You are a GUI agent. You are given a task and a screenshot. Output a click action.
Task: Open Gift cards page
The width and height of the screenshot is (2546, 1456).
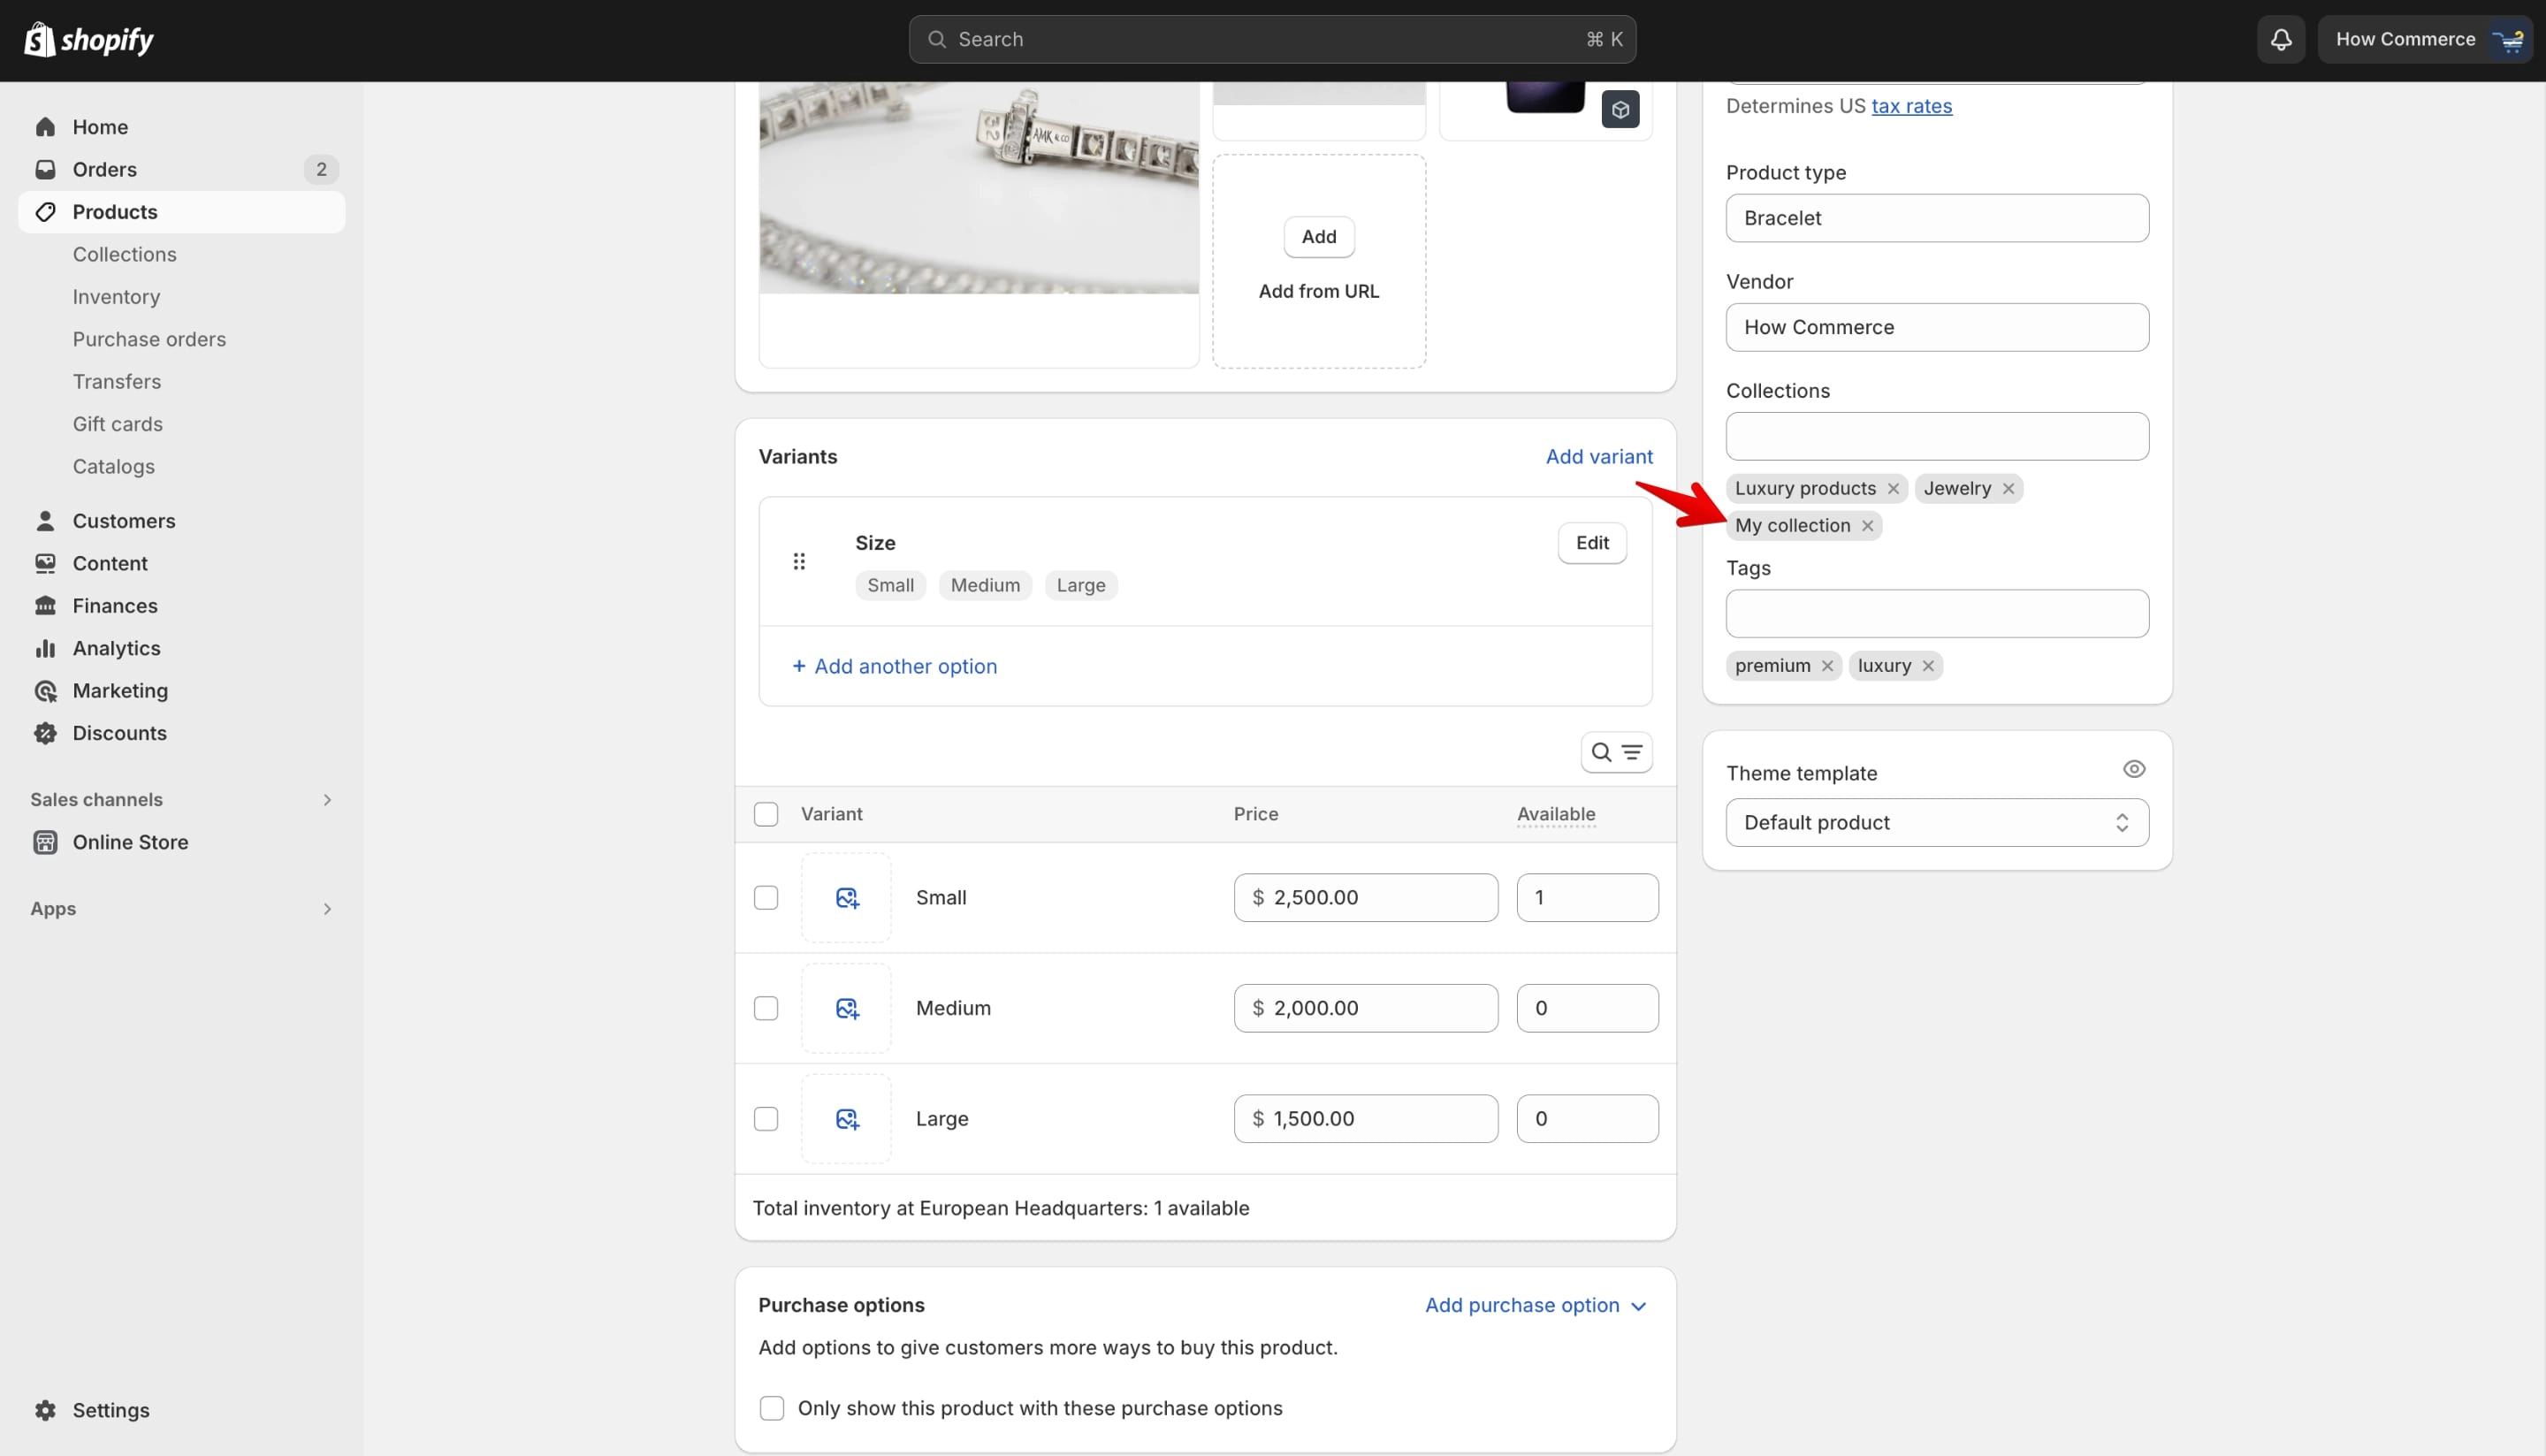coord(117,424)
